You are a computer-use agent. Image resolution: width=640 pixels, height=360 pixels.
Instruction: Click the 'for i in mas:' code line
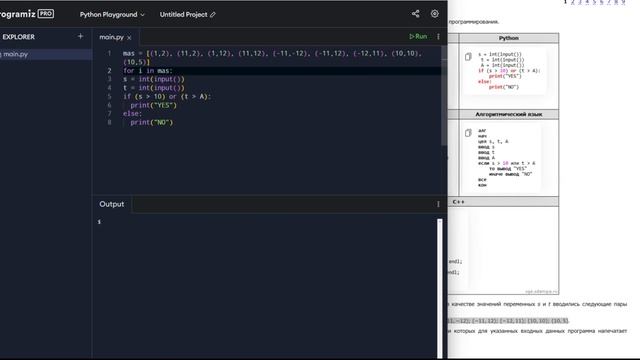tap(148, 71)
